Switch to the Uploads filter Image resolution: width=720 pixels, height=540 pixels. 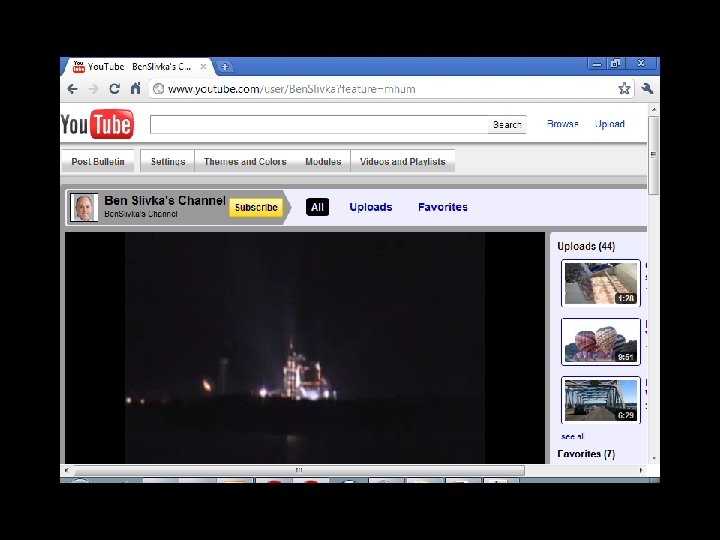[x=371, y=207]
